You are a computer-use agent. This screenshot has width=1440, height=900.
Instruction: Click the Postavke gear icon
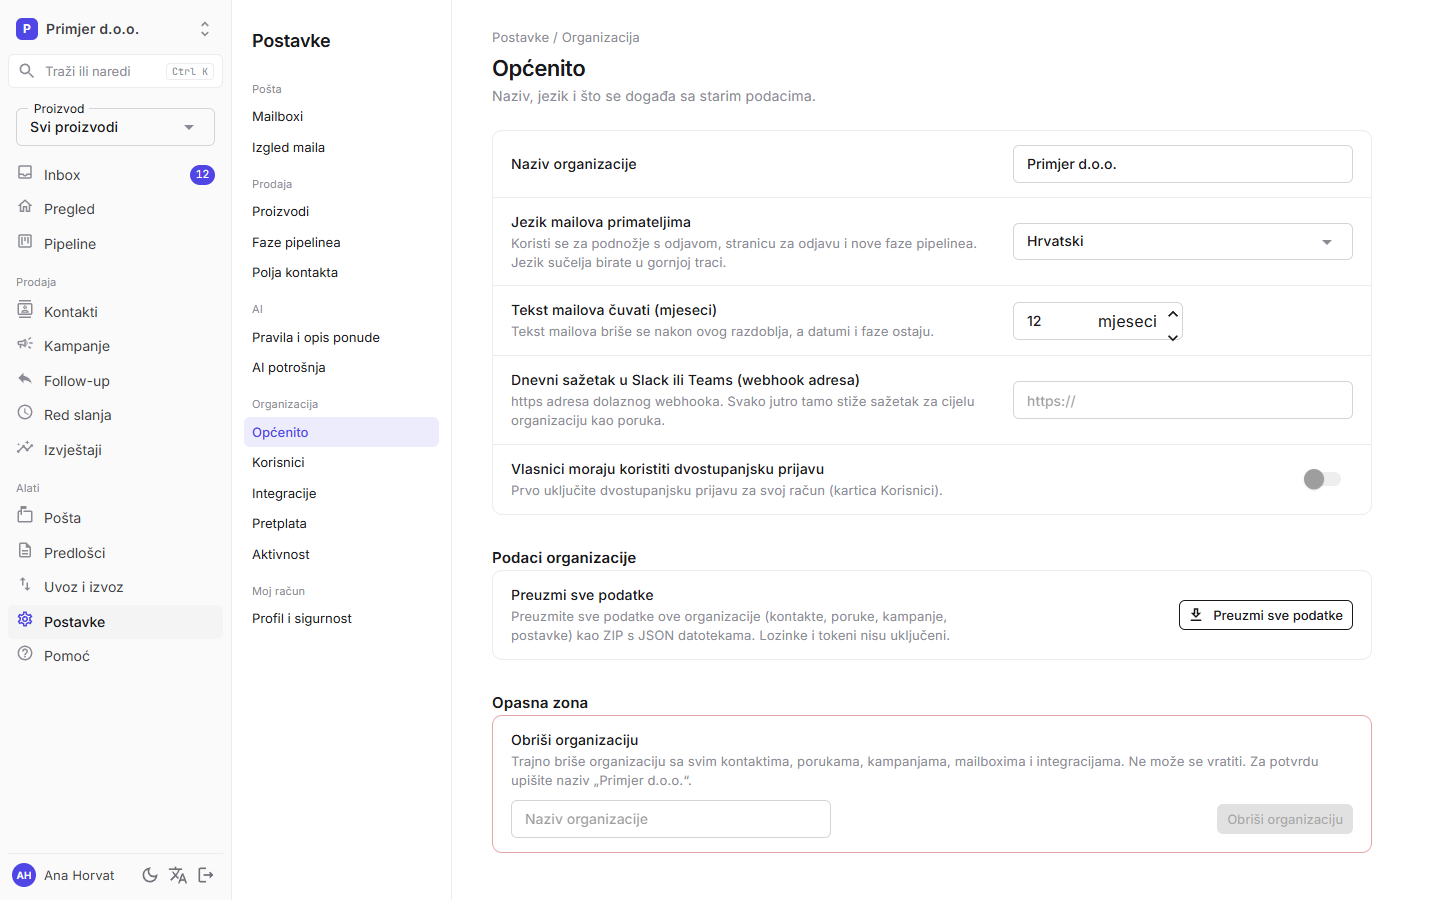25,620
